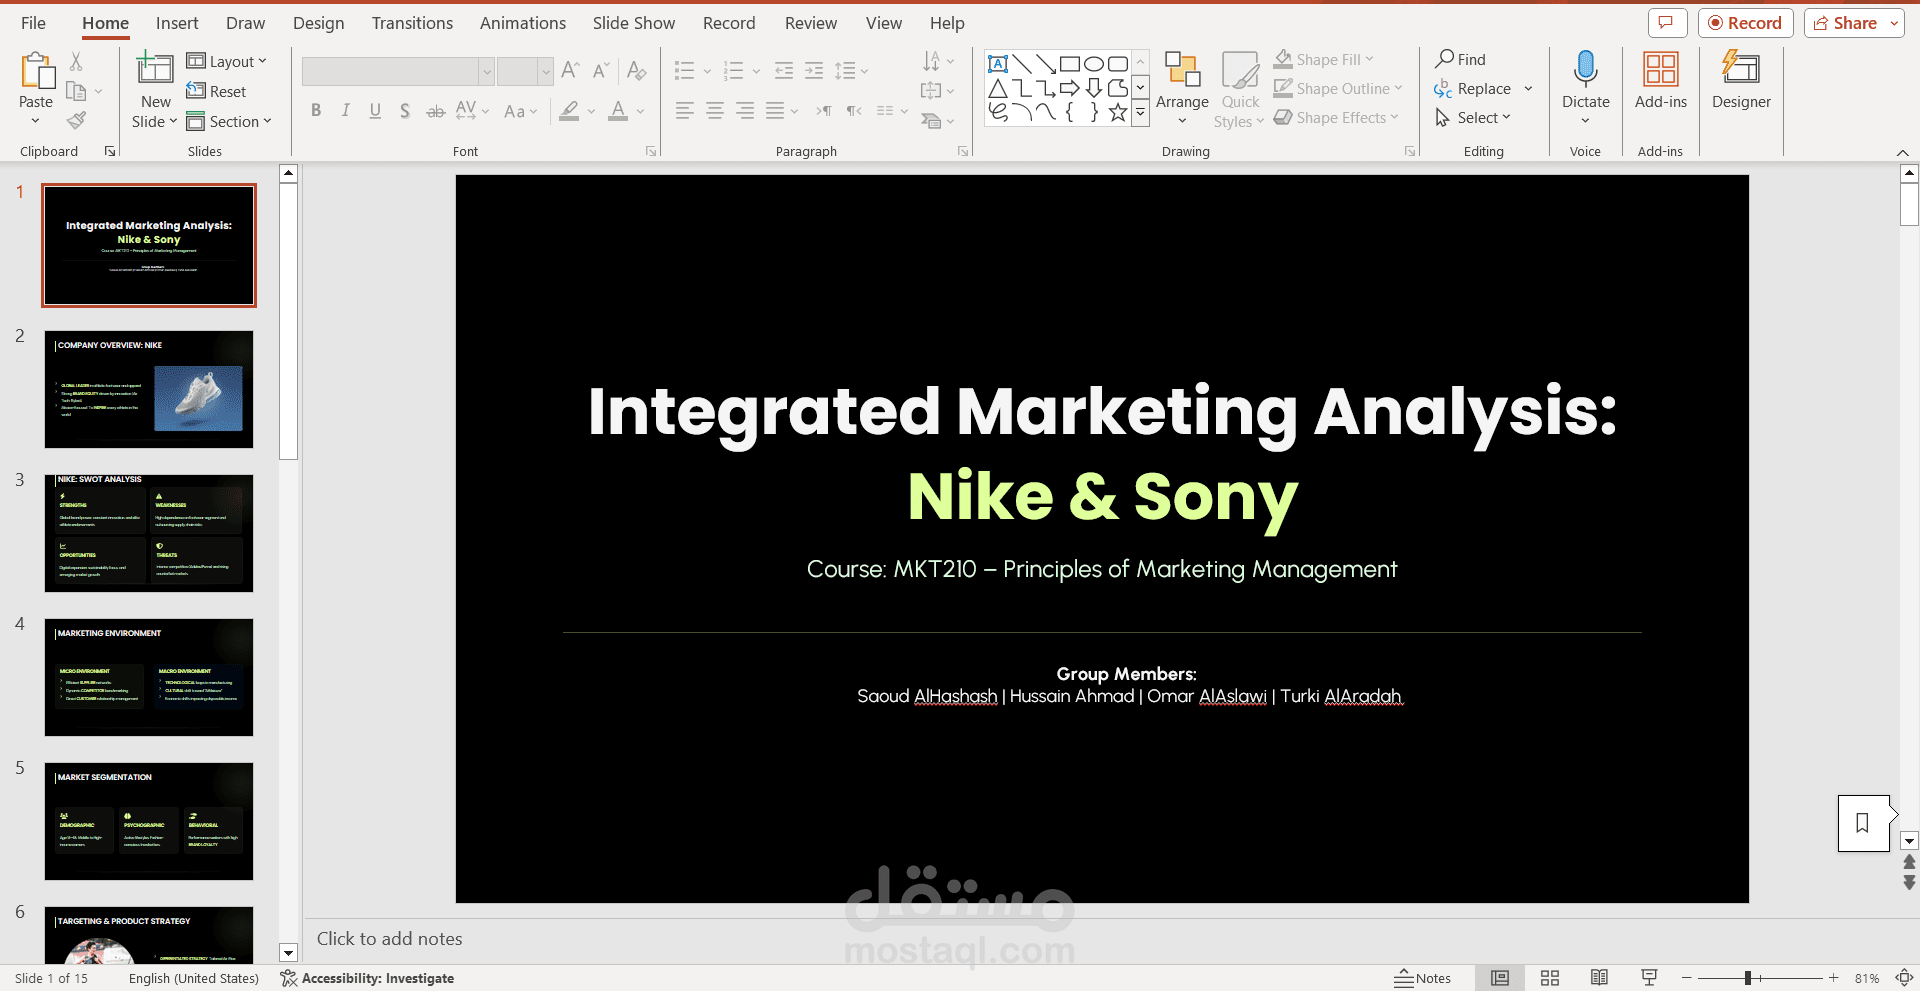
Task: Click the Paste clipboard icon
Action: coord(36,71)
